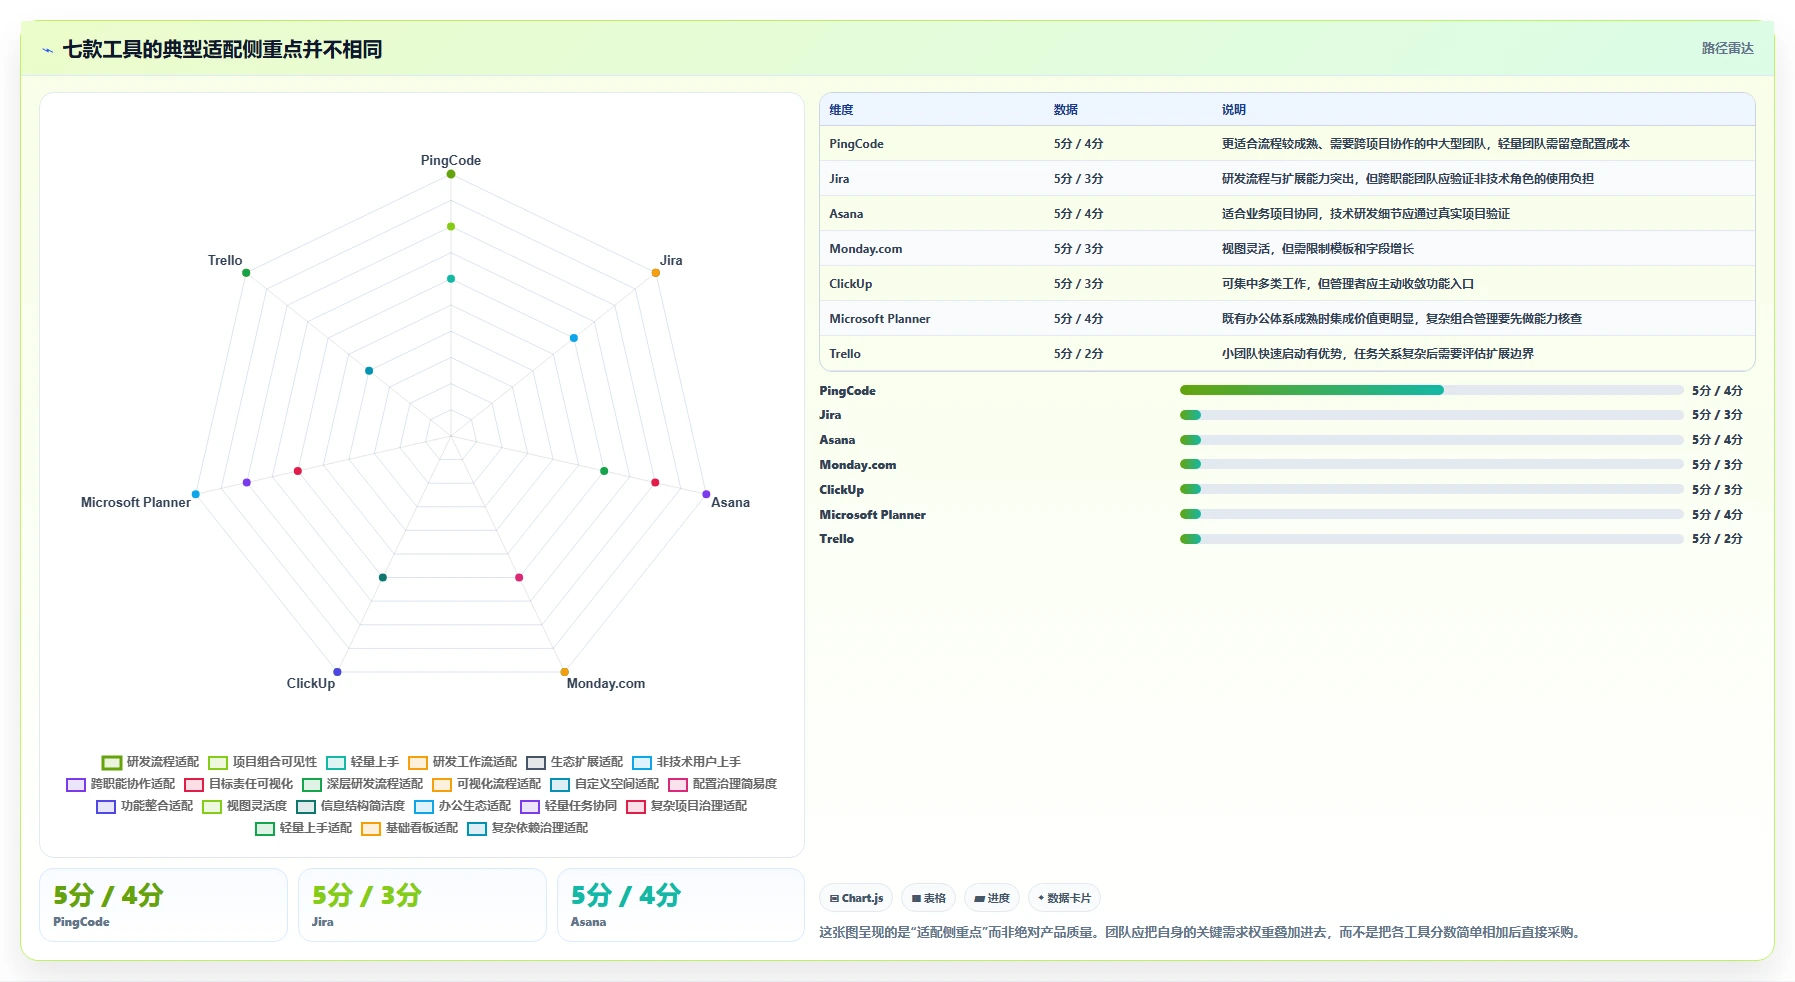Click the 轻量任务协同 legend color box

[x=530, y=807]
